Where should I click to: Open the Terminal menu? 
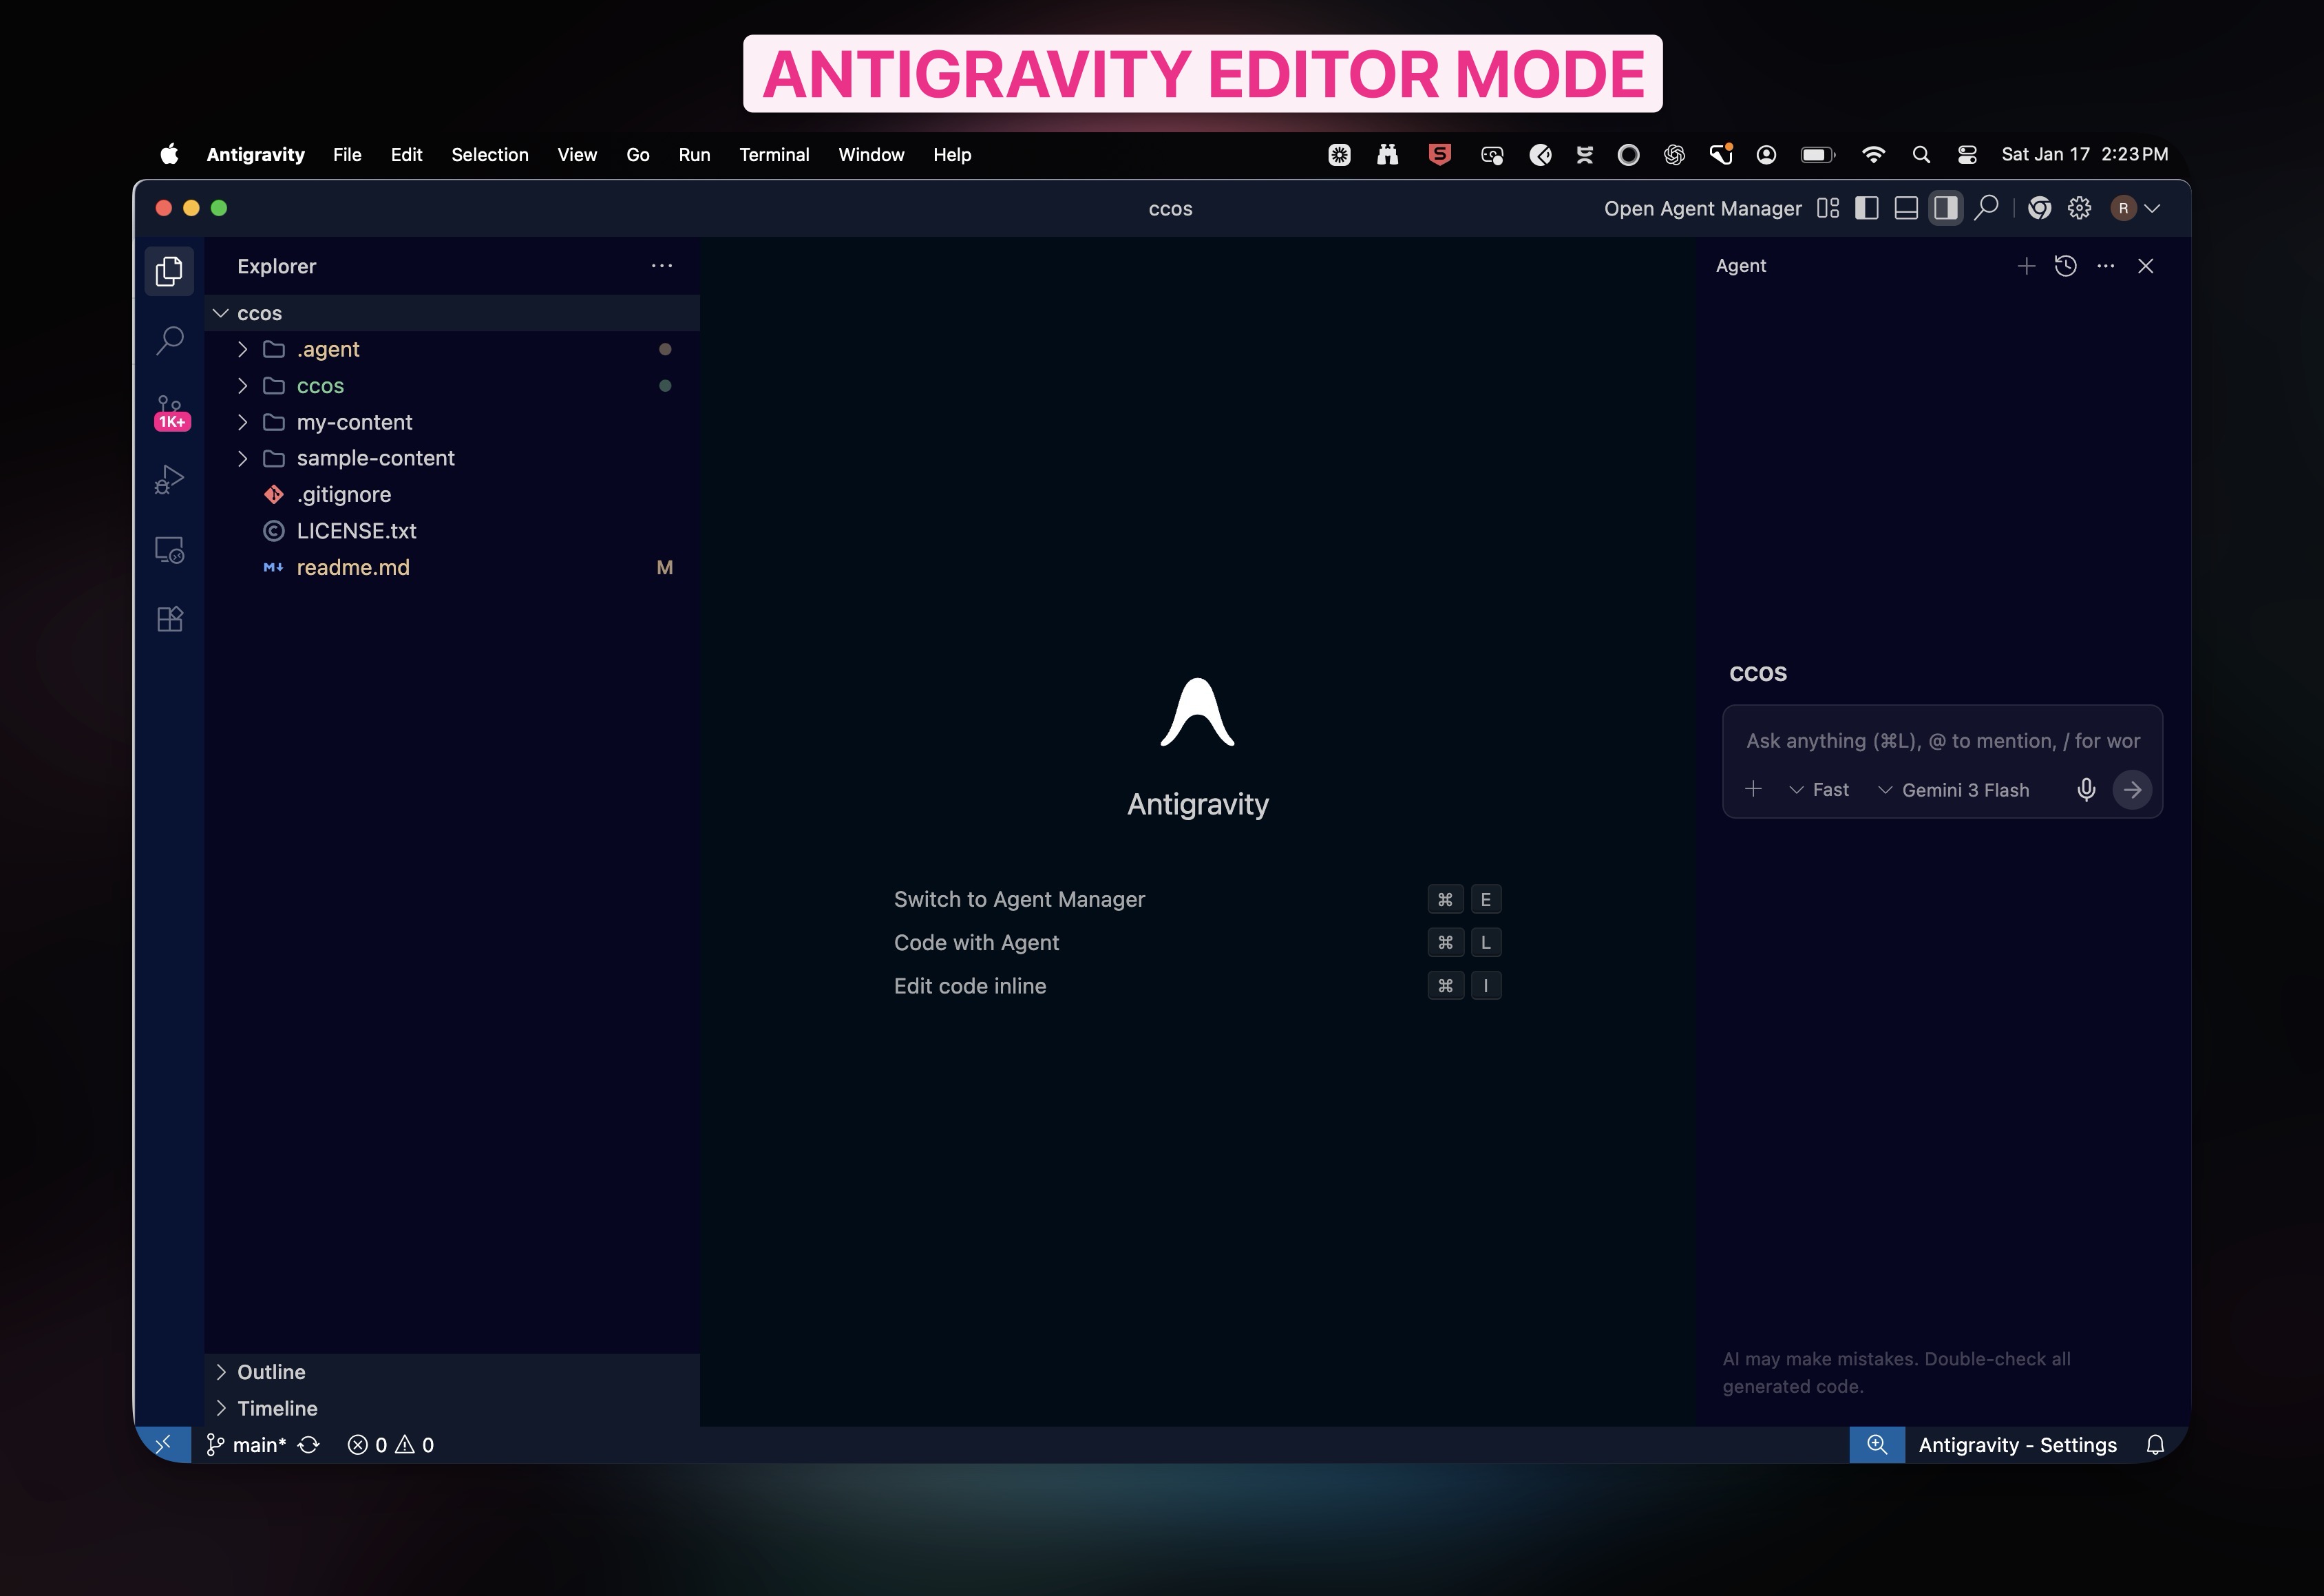774,154
